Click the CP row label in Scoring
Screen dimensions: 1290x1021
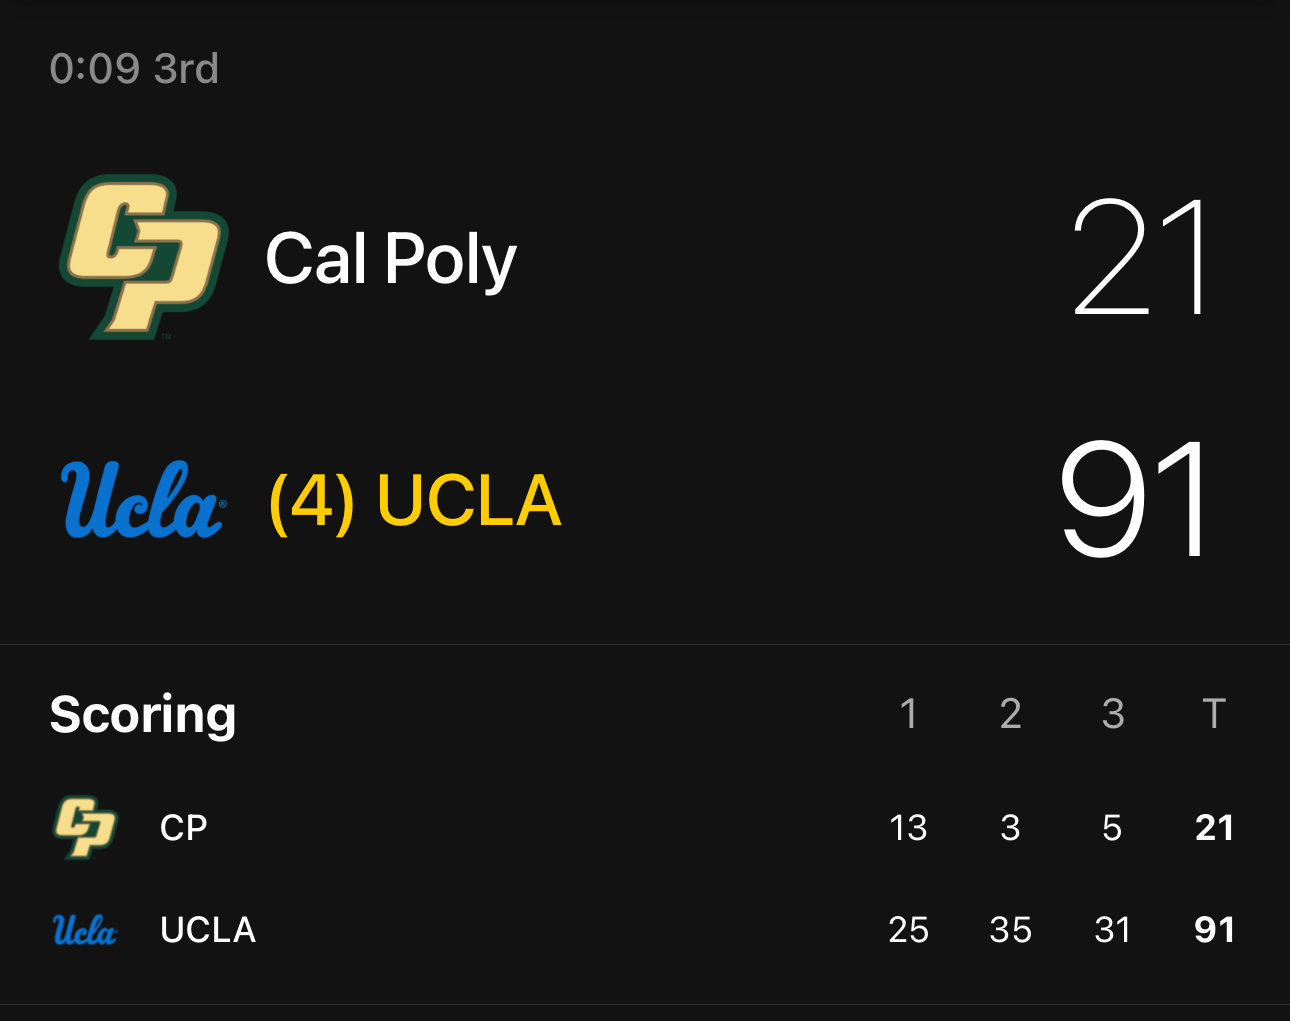pos(184,828)
